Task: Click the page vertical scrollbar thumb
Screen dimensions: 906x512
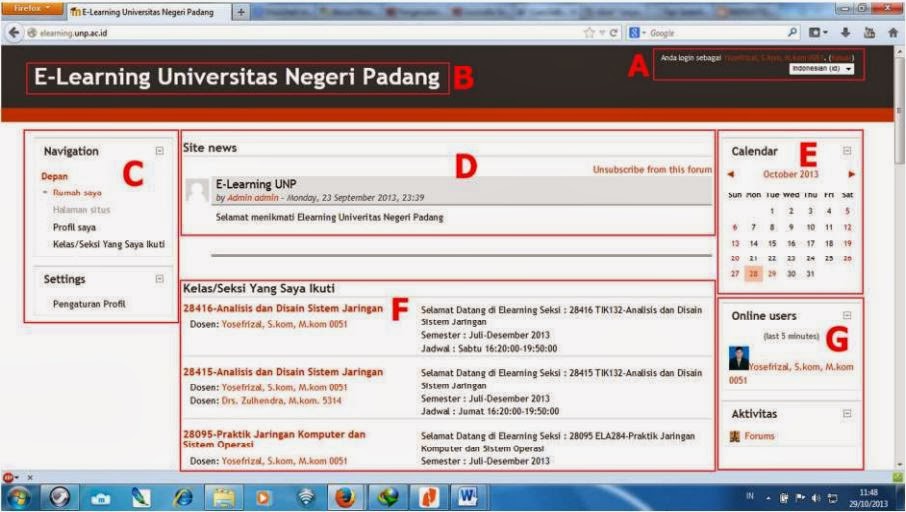Action: tap(900, 110)
